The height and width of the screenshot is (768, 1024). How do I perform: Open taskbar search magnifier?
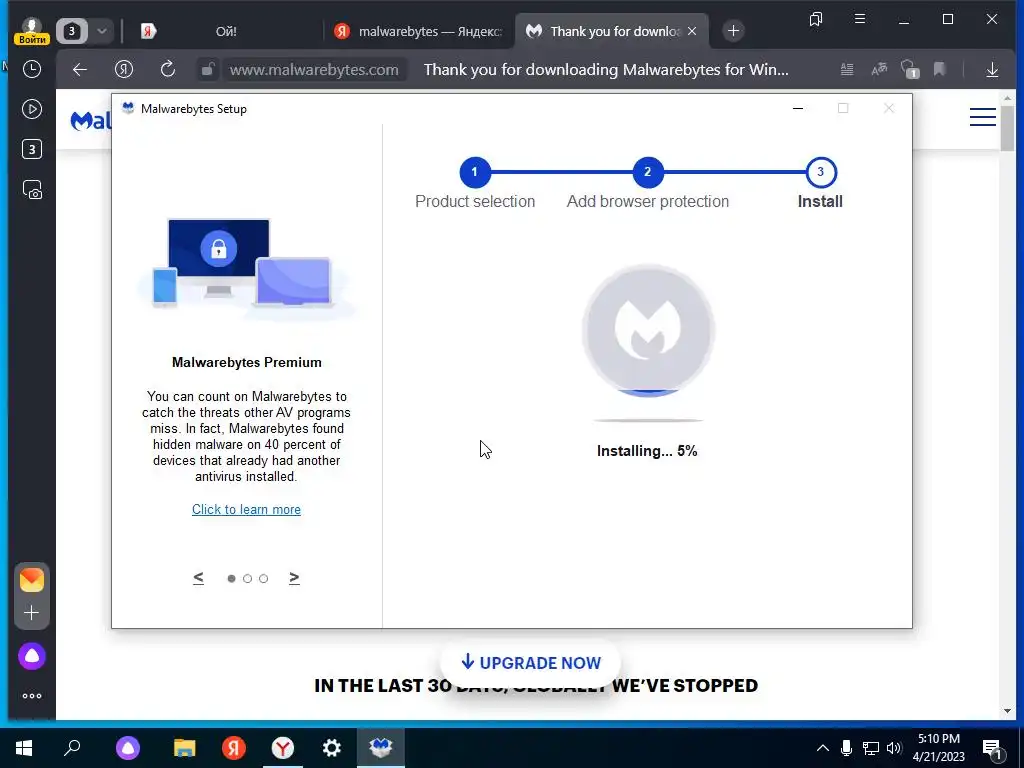[x=72, y=748]
